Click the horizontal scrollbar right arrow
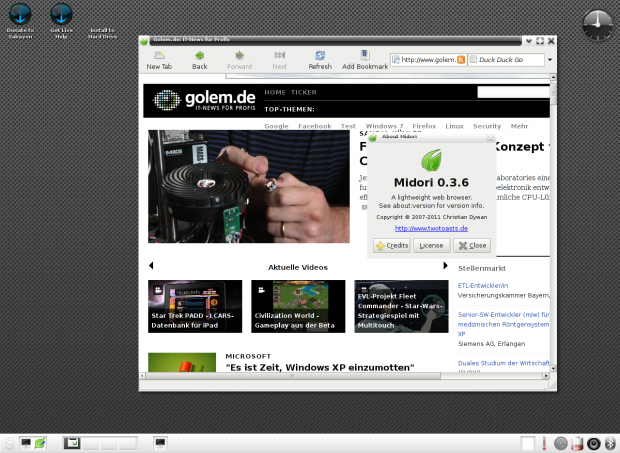 (546, 376)
